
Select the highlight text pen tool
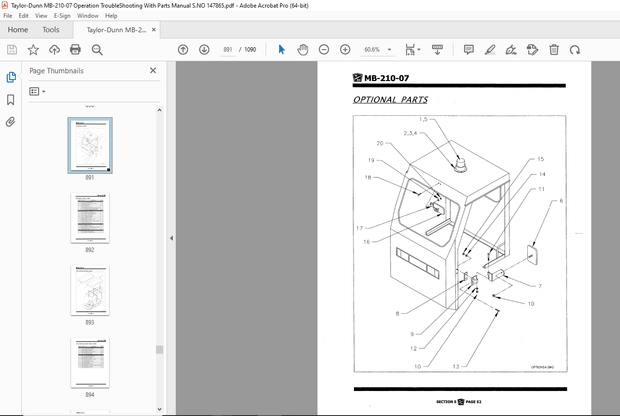[x=490, y=49]
